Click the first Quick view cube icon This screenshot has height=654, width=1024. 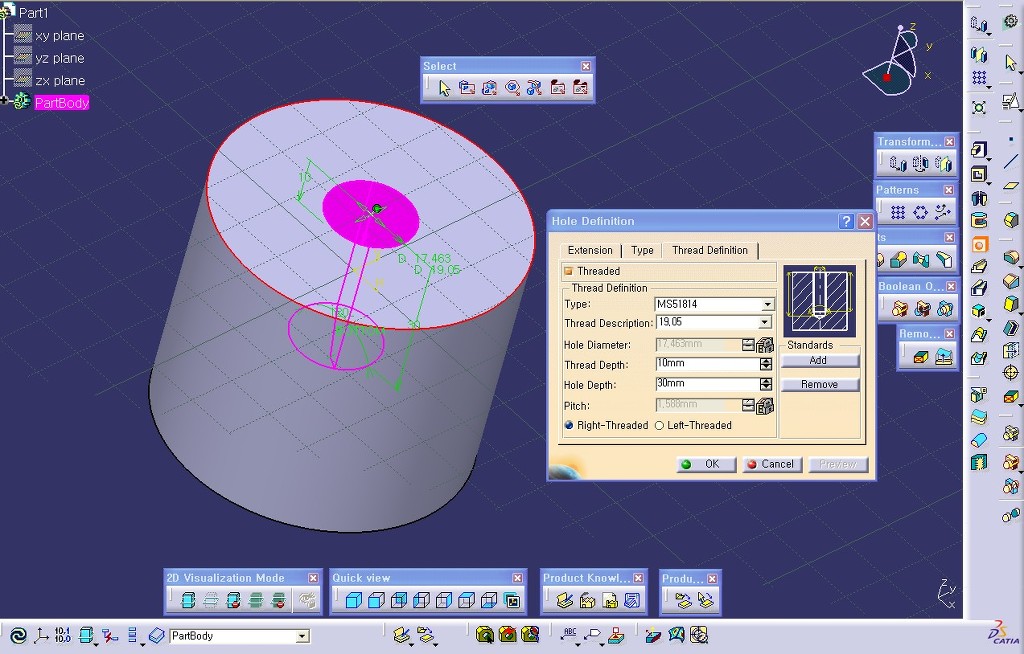coord(353,601)
